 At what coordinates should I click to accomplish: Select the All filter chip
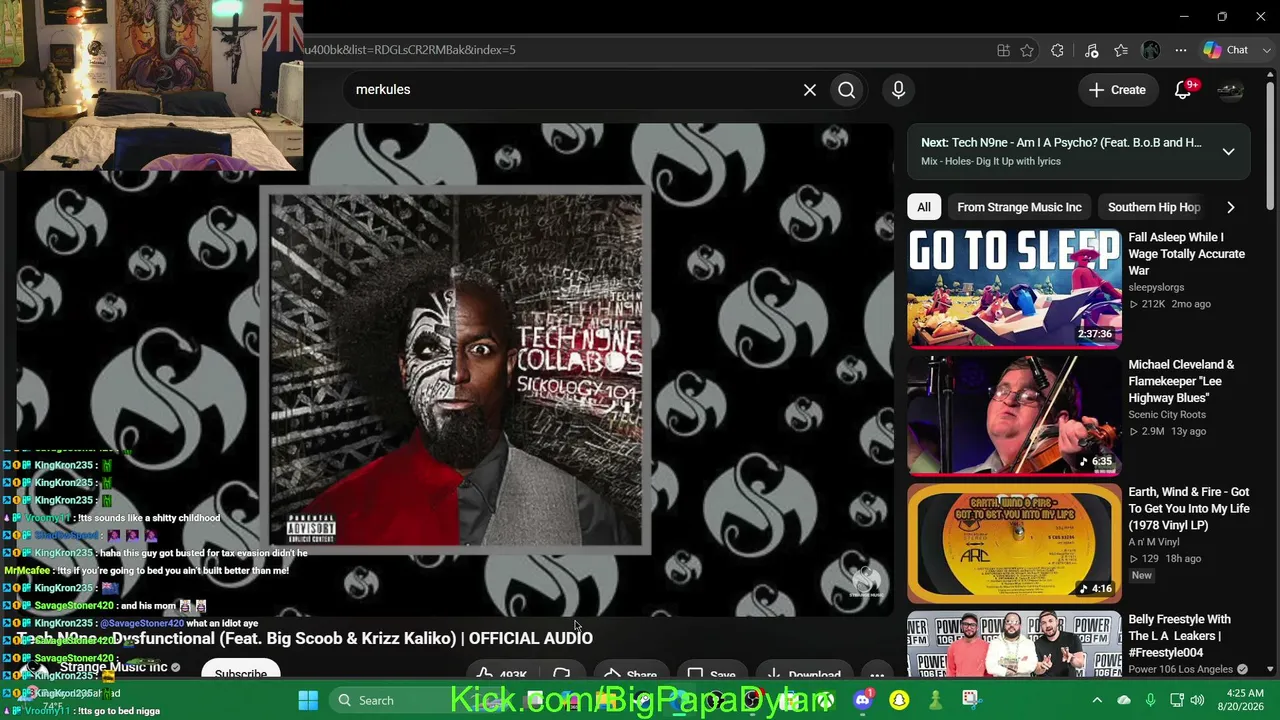pos(924,207)
